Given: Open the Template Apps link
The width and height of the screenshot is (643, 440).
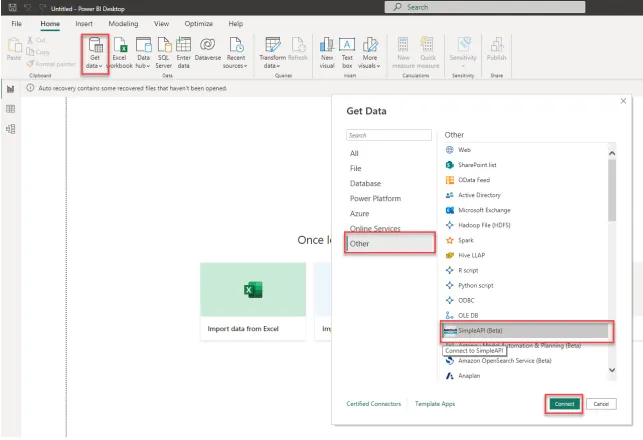Looking at the screenshot, I should click(x=435, y=404).
